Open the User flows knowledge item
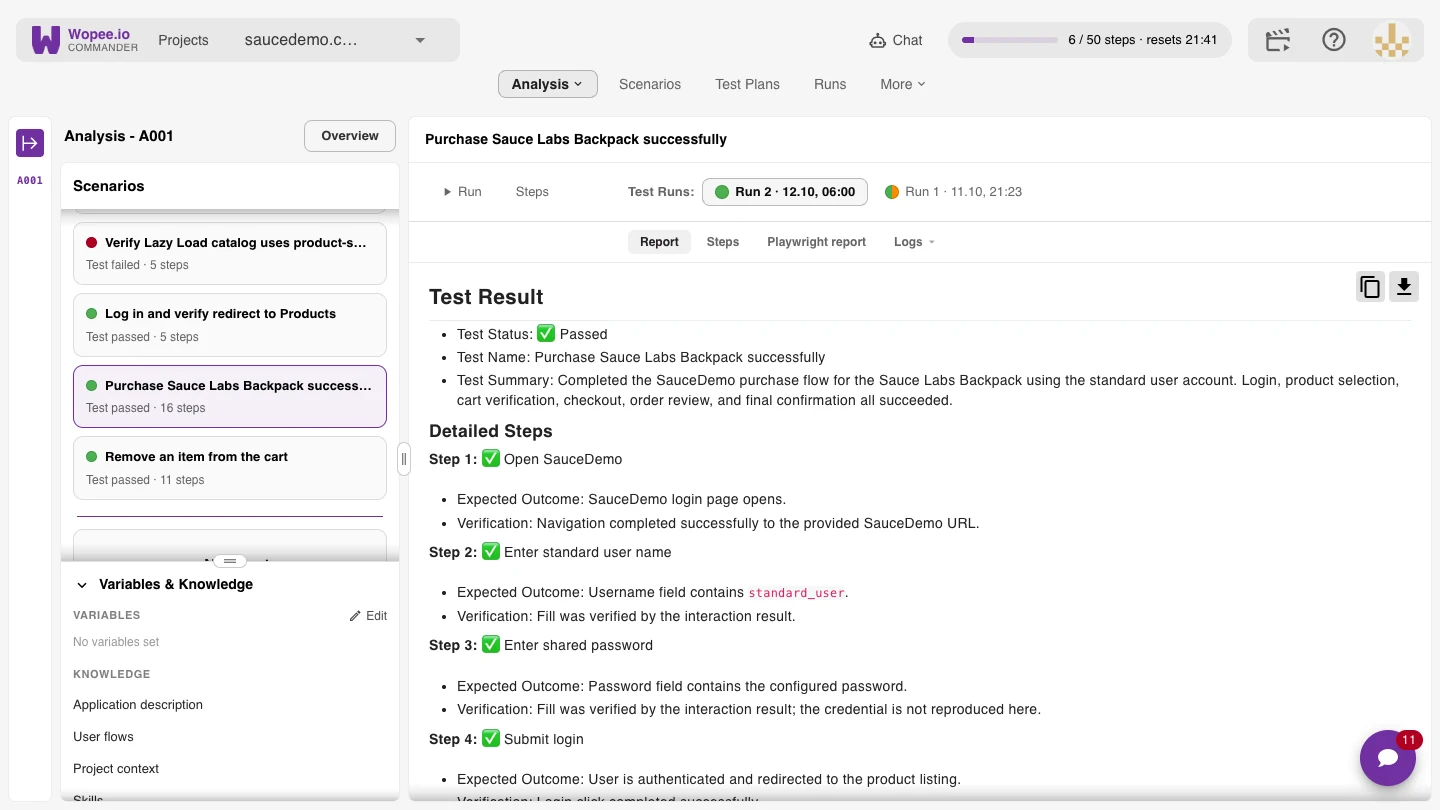 [103, 737]
